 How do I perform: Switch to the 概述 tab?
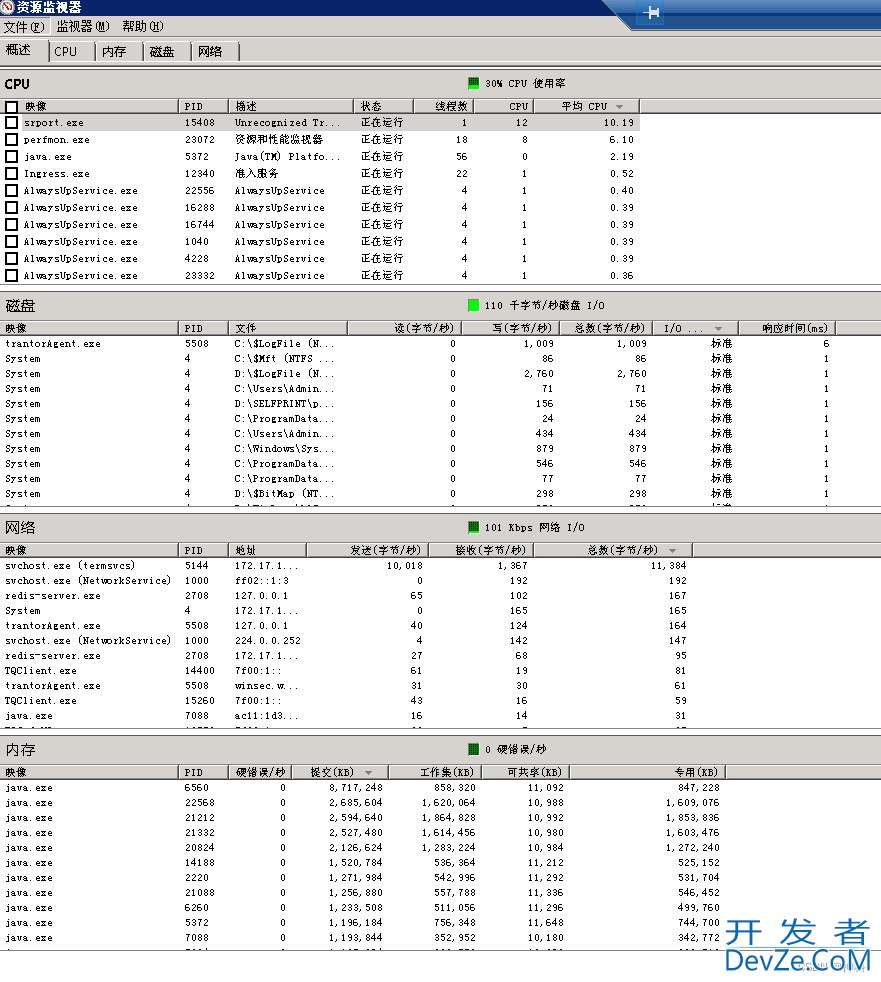(x=24, y=51)
